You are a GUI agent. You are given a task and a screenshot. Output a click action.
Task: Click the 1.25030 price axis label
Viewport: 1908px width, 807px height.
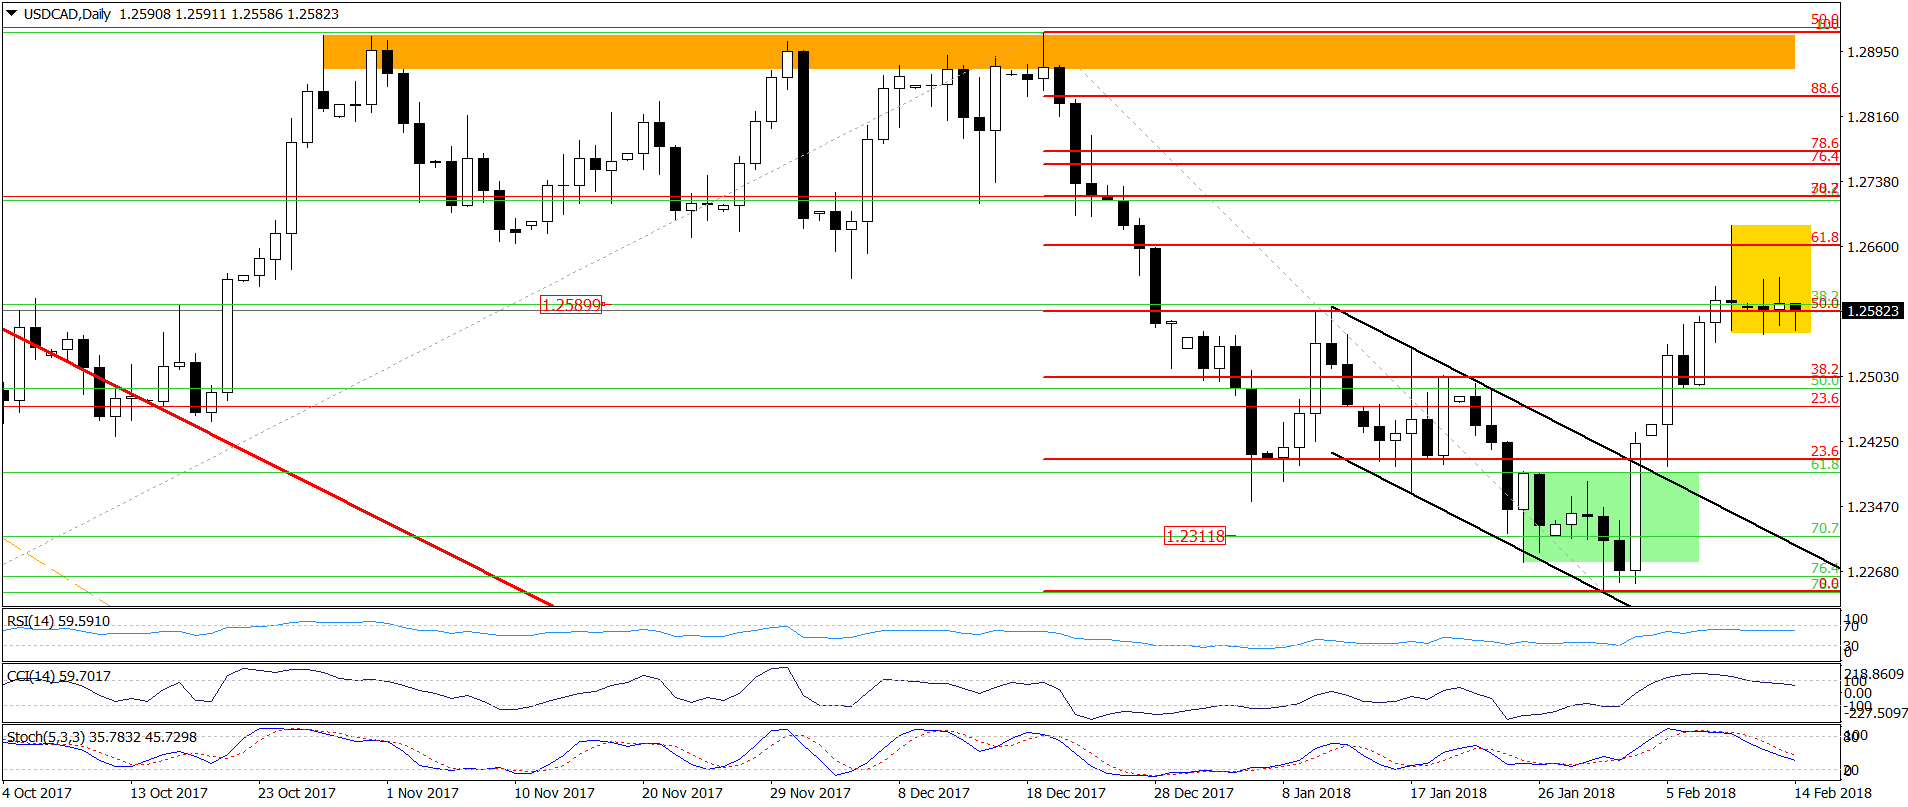(1873, 377)
